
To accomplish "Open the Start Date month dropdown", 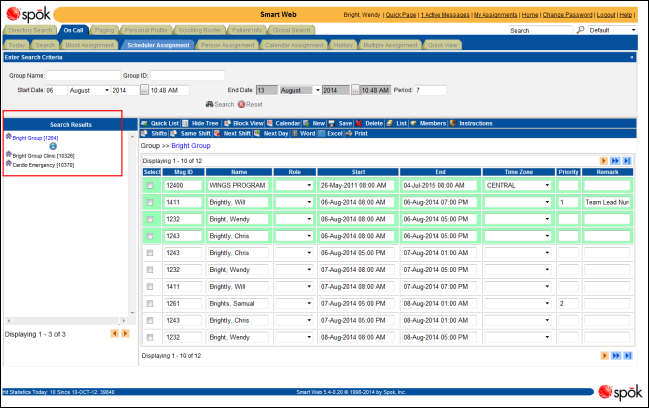I will [x=89, y=90].
